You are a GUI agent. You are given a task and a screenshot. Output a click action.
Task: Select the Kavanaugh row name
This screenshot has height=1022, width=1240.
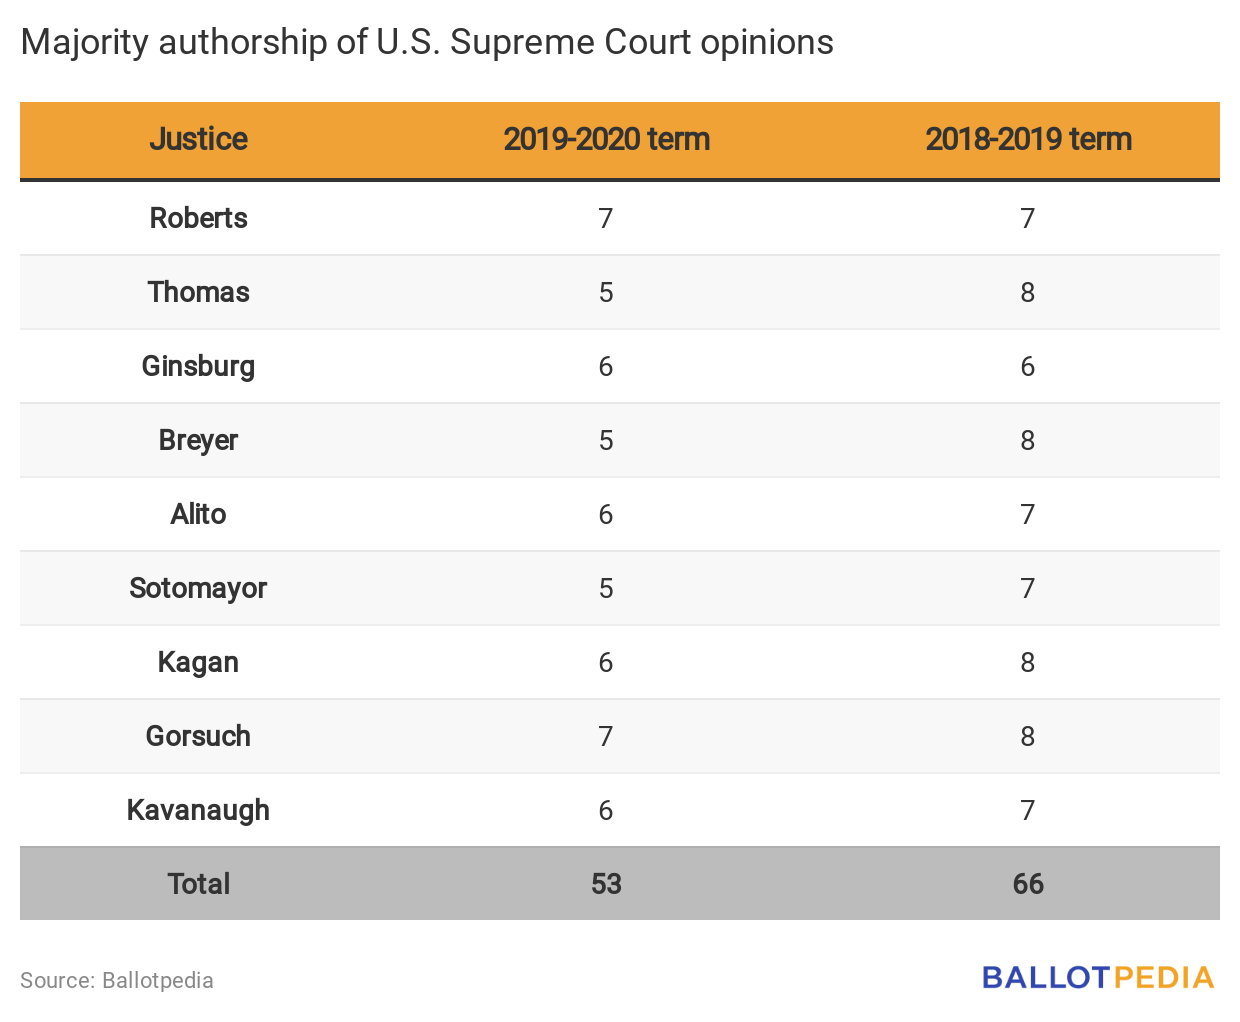point(198,810)
